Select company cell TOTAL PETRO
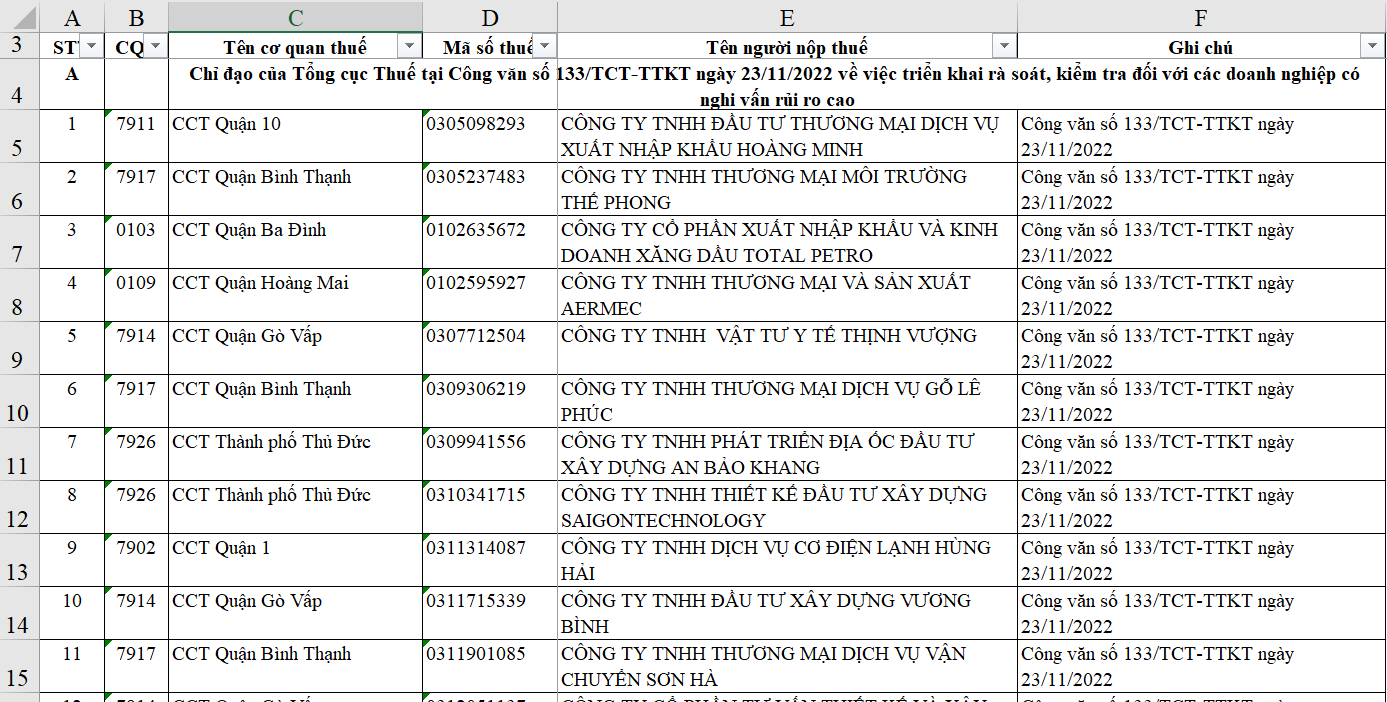This screenshot has width=1387, height=702. [787, 243]
